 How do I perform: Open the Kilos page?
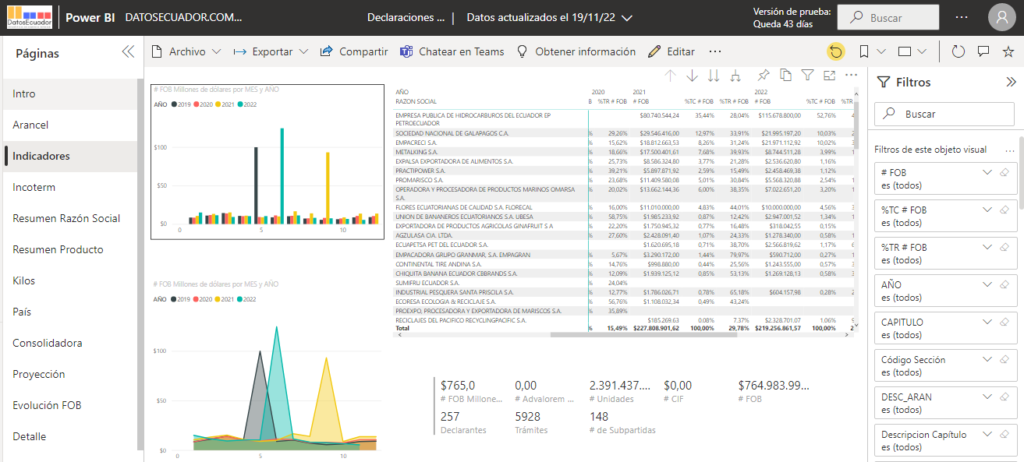tap(69, 281)
